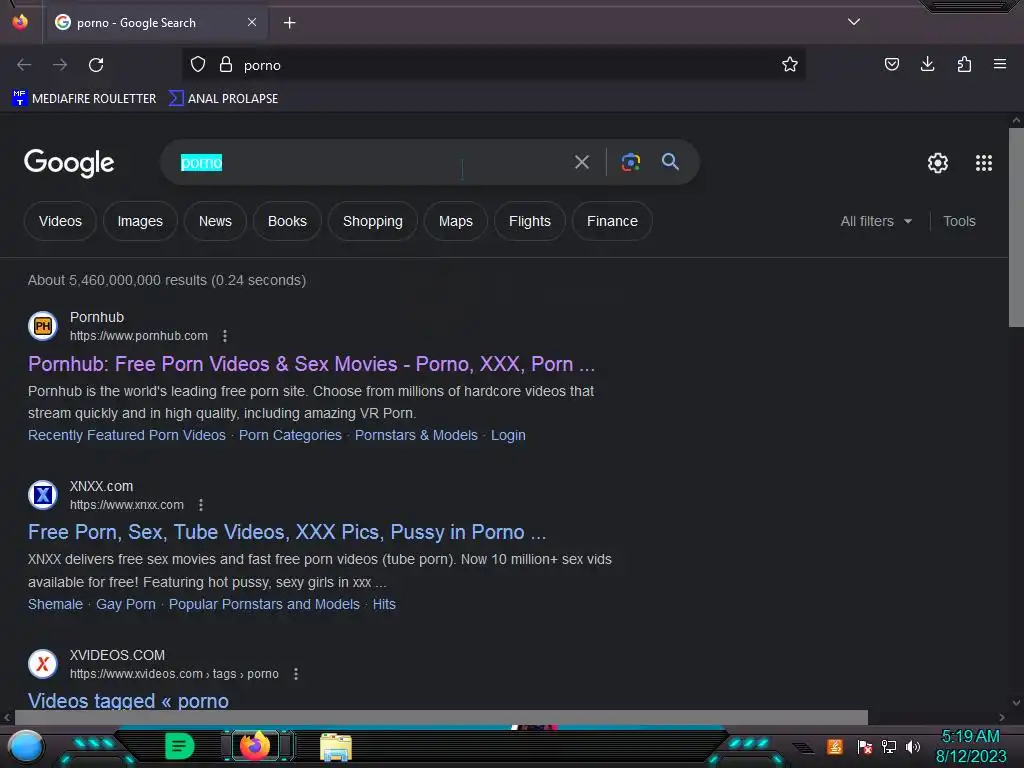The image size is (1024, 768).
Task: Open the volume speaker tray icon
Action: (912, 746)
